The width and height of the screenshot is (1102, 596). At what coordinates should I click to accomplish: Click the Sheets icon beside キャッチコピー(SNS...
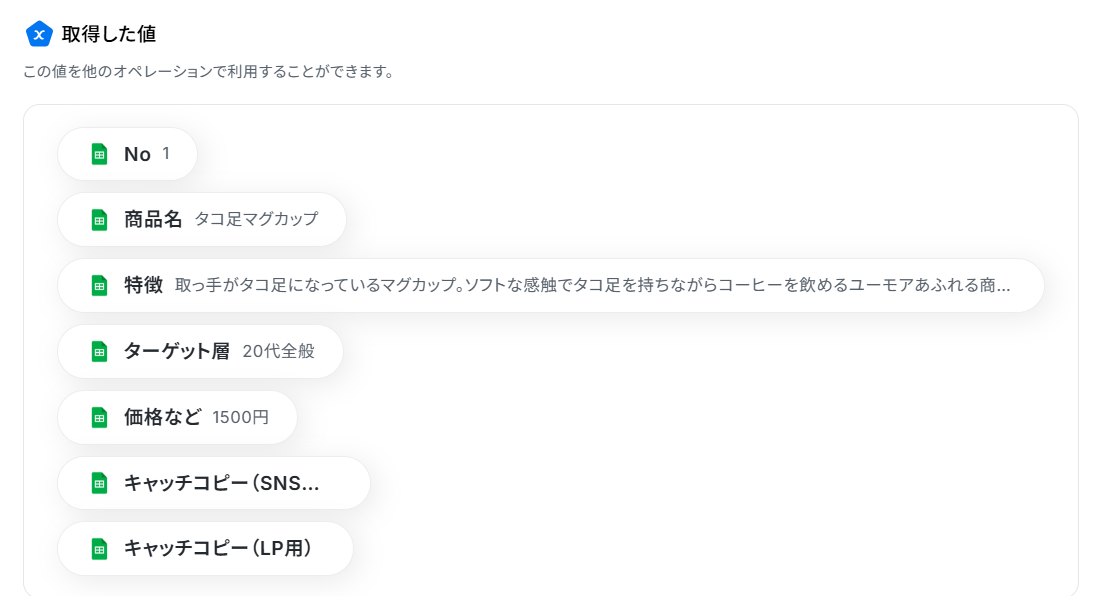[x=100, y=483]
